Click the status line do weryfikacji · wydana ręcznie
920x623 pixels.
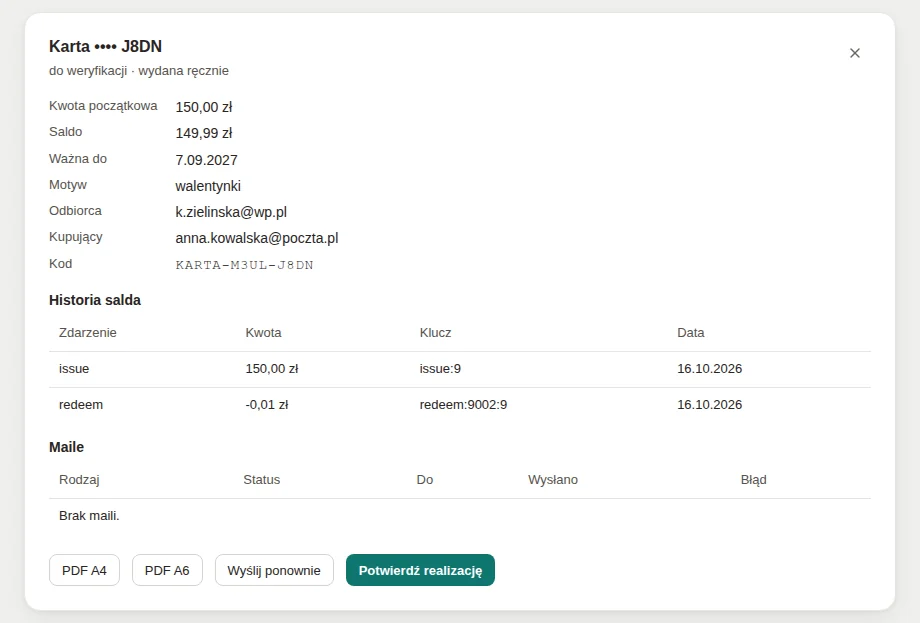tap(139, 71)
